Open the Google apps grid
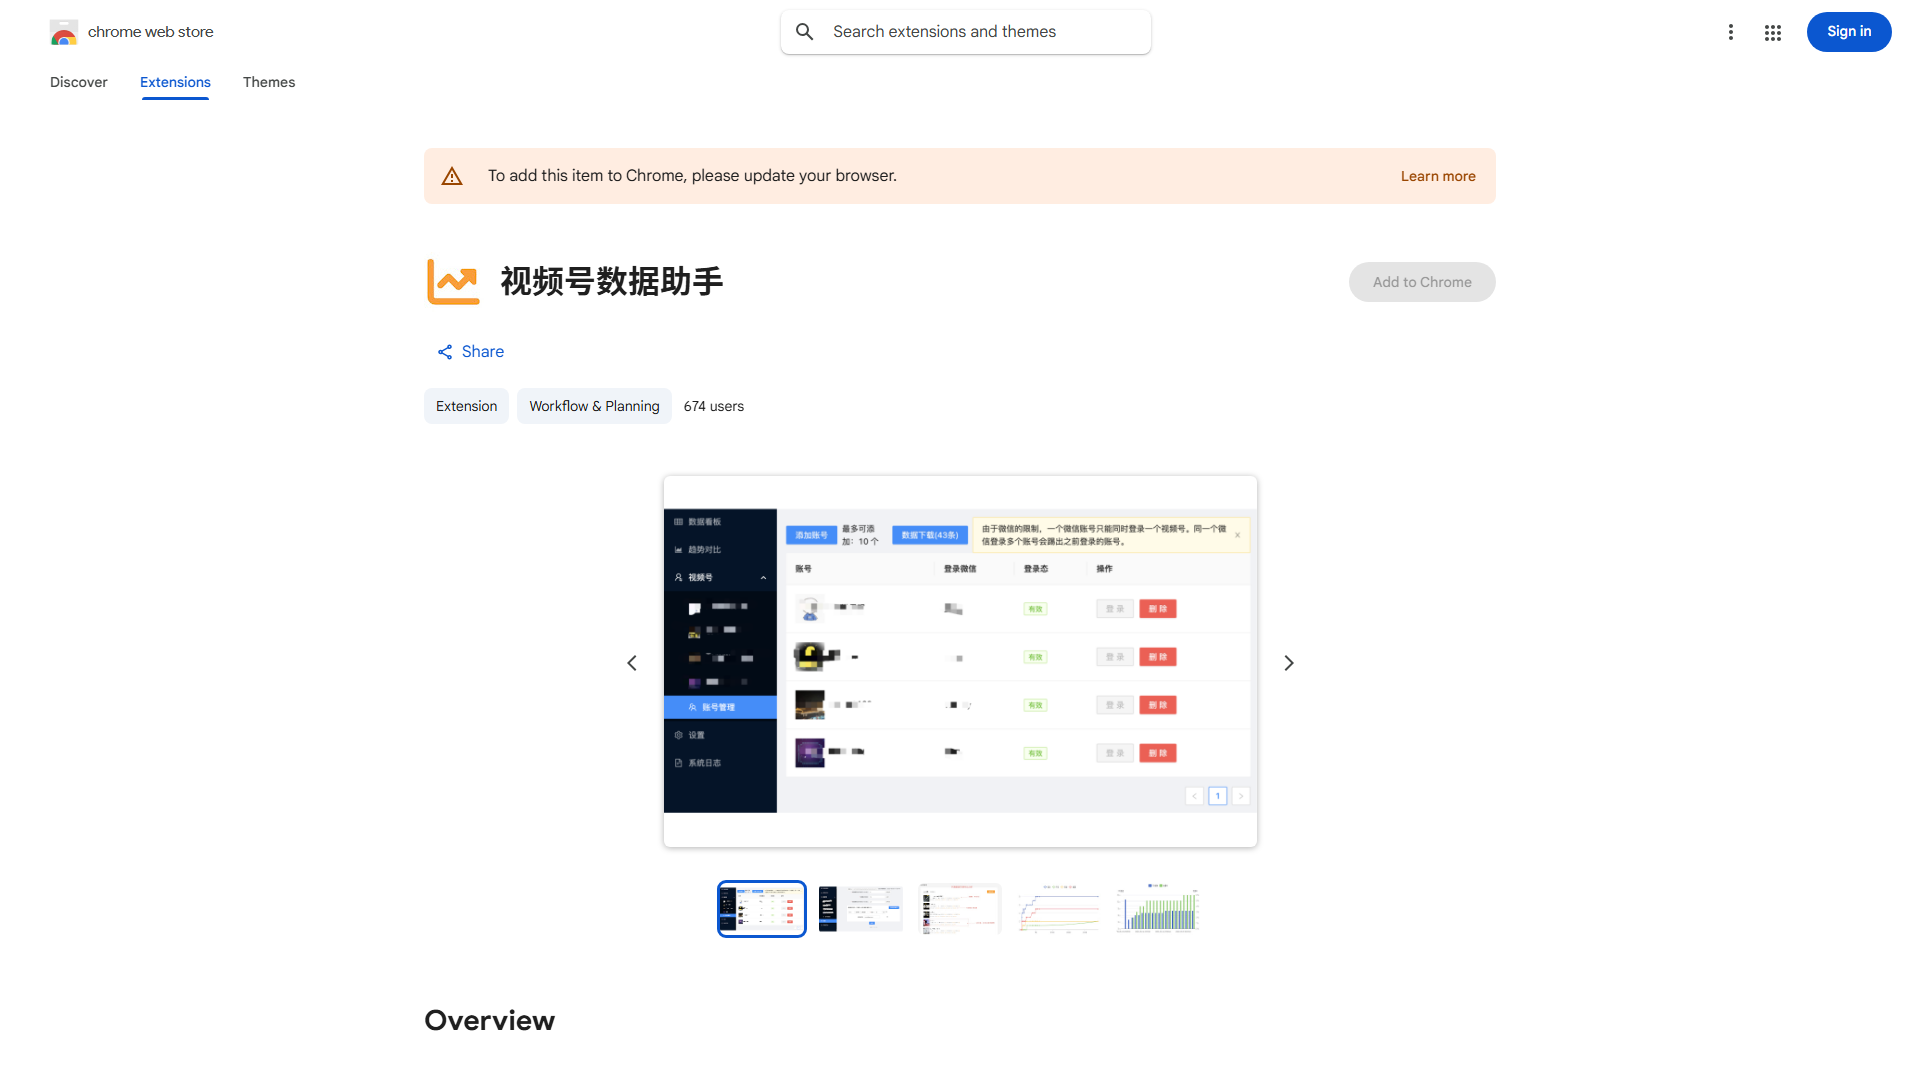Image resolution: width=1920 pixels, height=1080 pixels. coord(1772,32)
